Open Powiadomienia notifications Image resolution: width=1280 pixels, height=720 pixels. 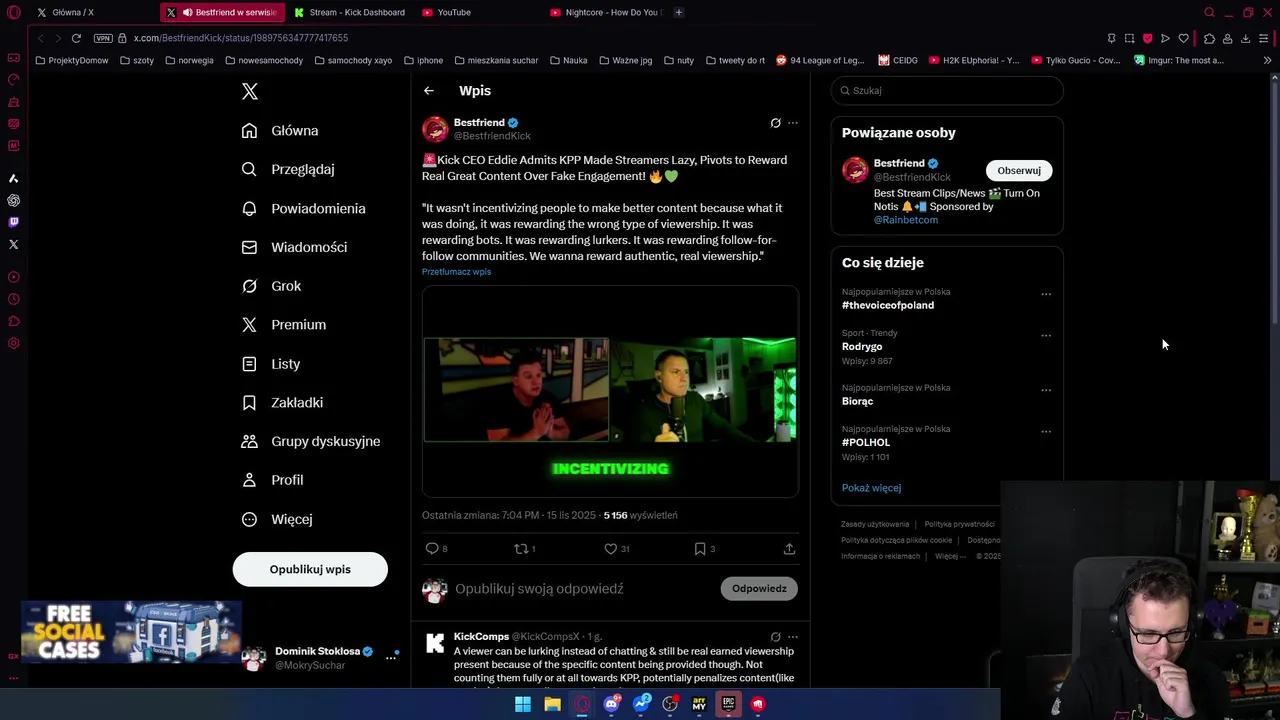[x=304, y=209]
